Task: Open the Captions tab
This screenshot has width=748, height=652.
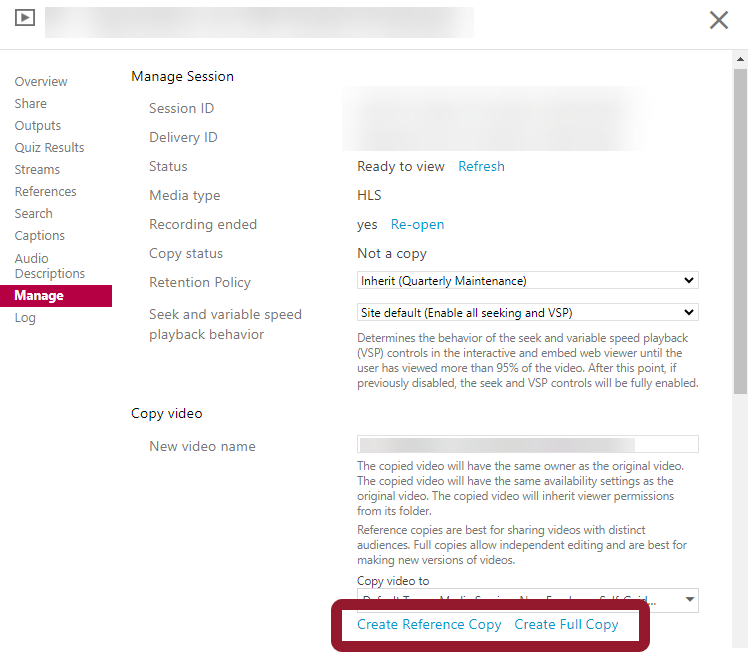Action: click(x=39, y=236)
